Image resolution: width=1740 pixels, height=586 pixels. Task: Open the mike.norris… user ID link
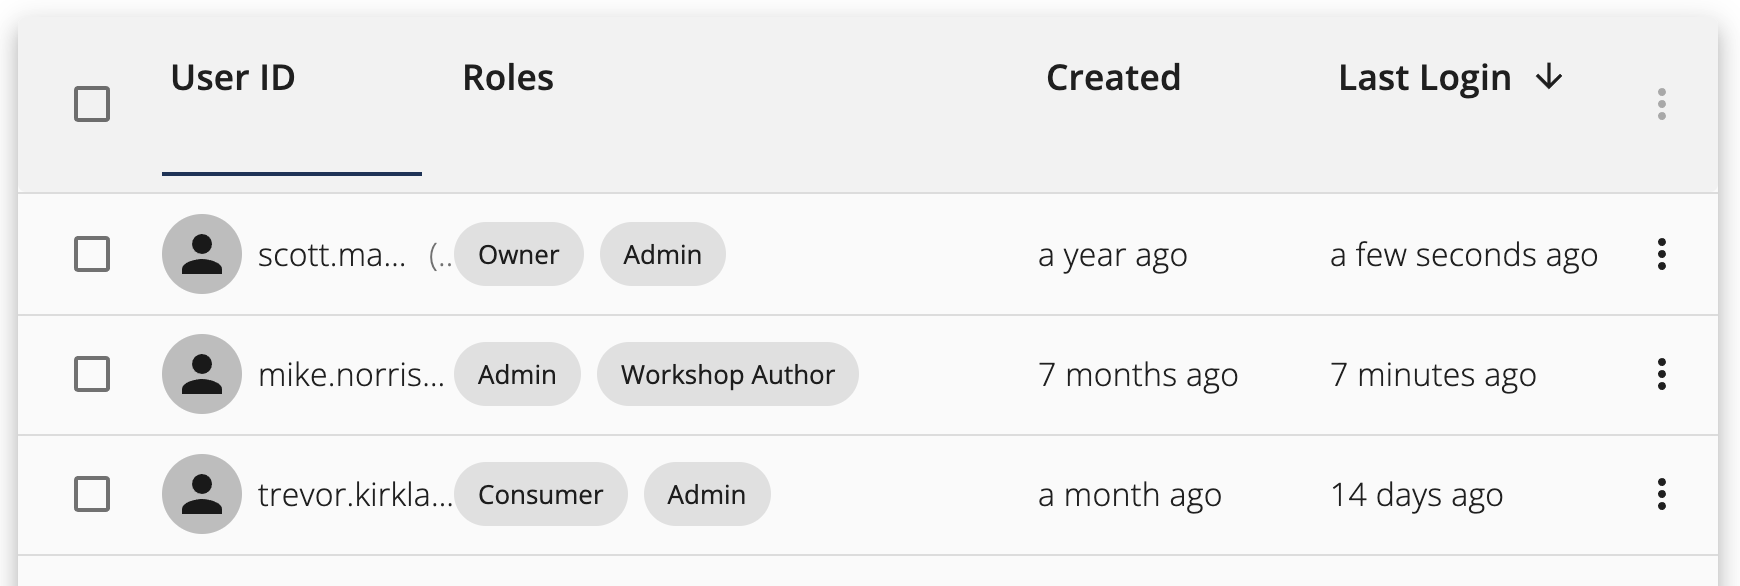coord(351,374)
